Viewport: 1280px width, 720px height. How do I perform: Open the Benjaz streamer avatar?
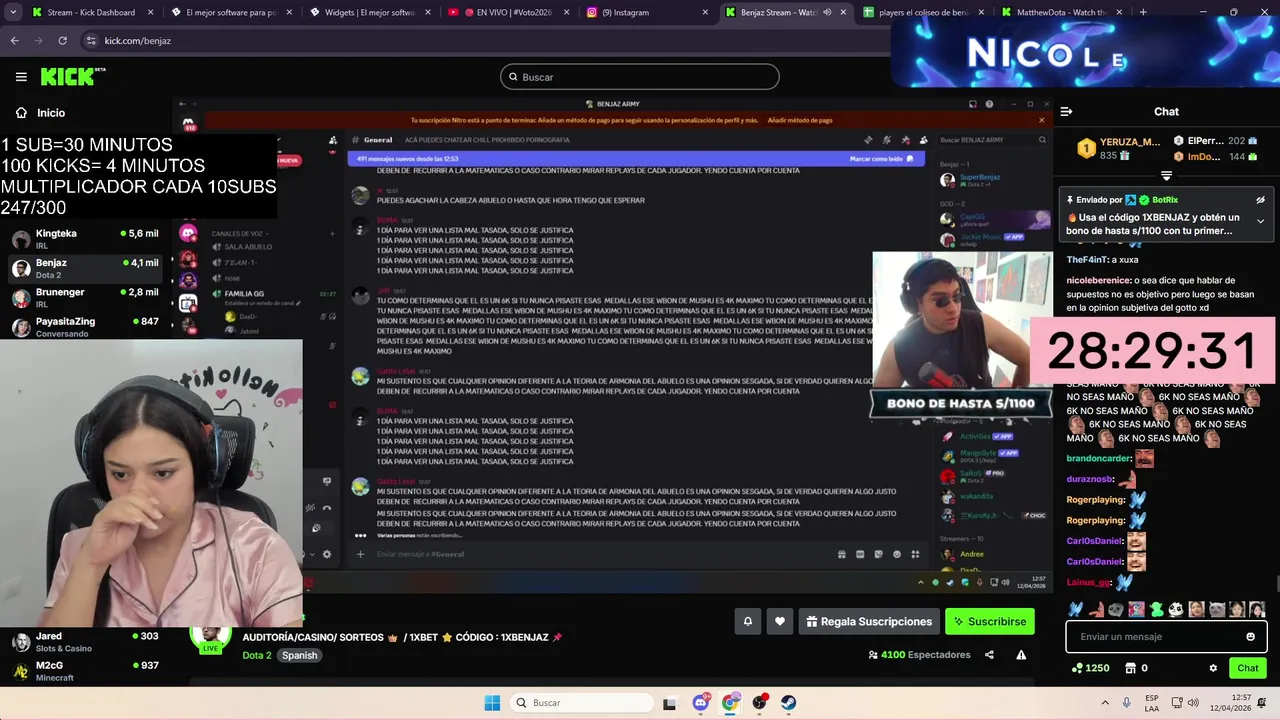[x=210, y=637]
